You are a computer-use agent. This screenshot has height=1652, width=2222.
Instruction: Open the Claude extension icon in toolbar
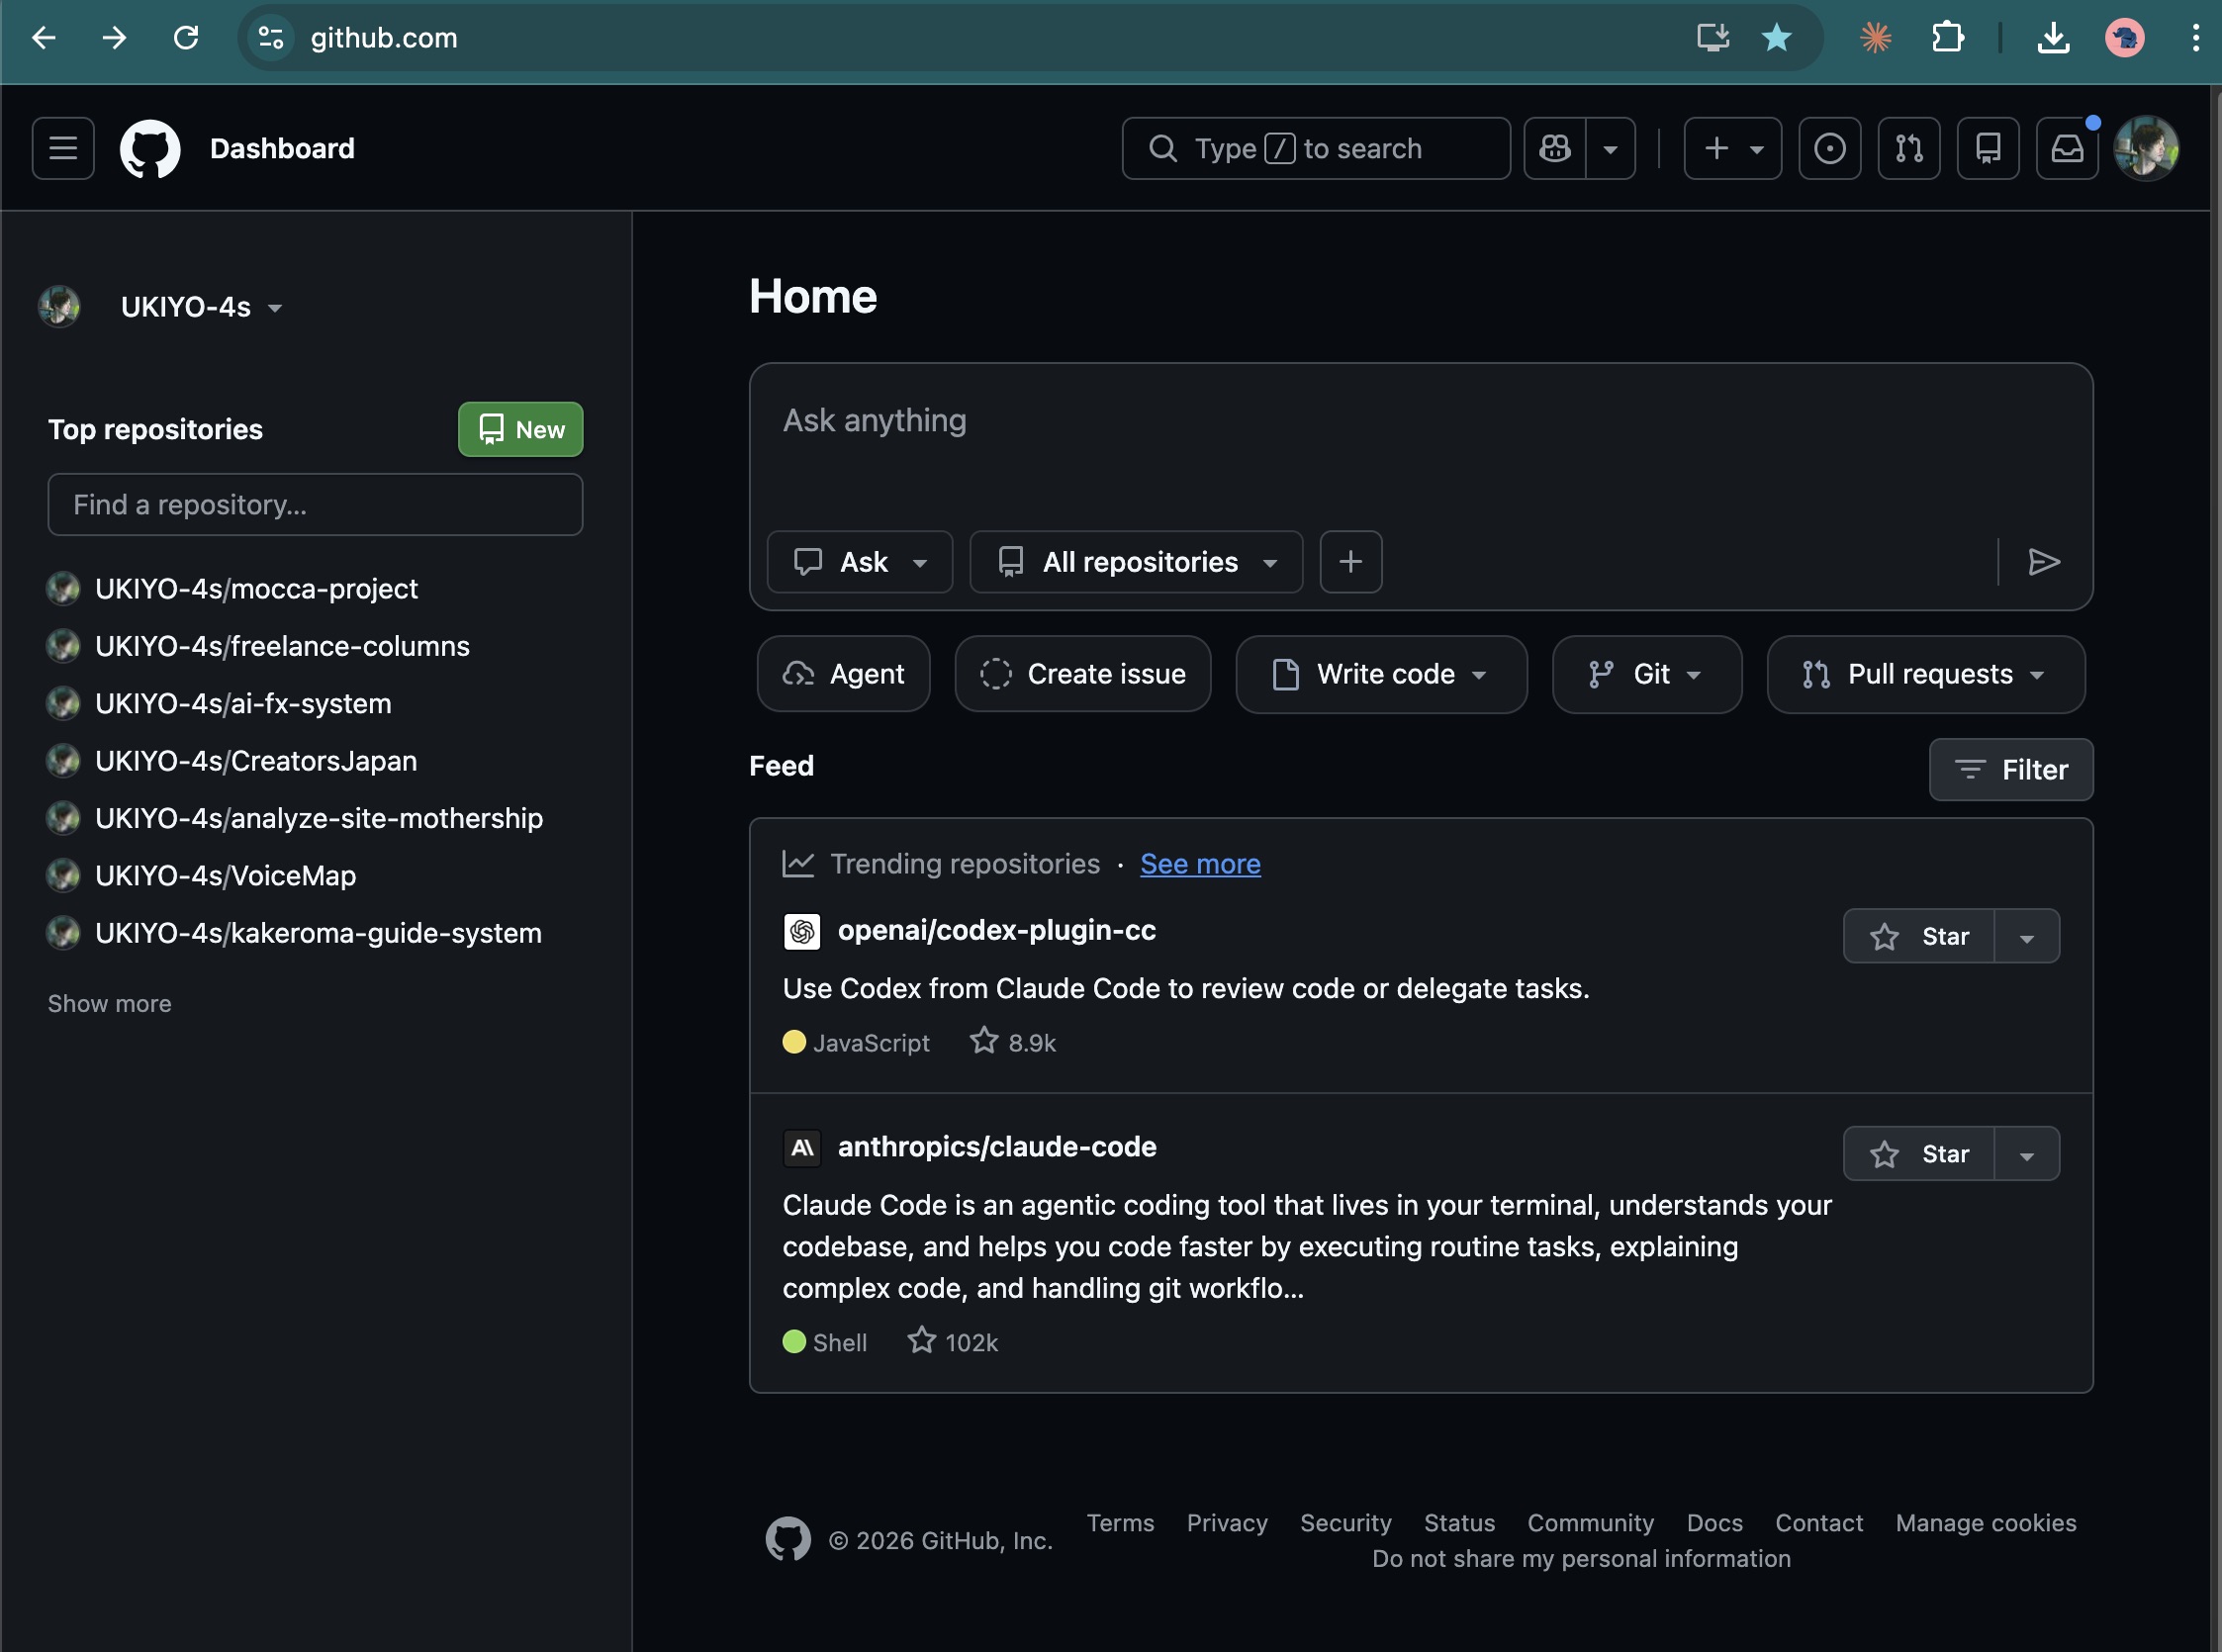tap(1876, 38)
